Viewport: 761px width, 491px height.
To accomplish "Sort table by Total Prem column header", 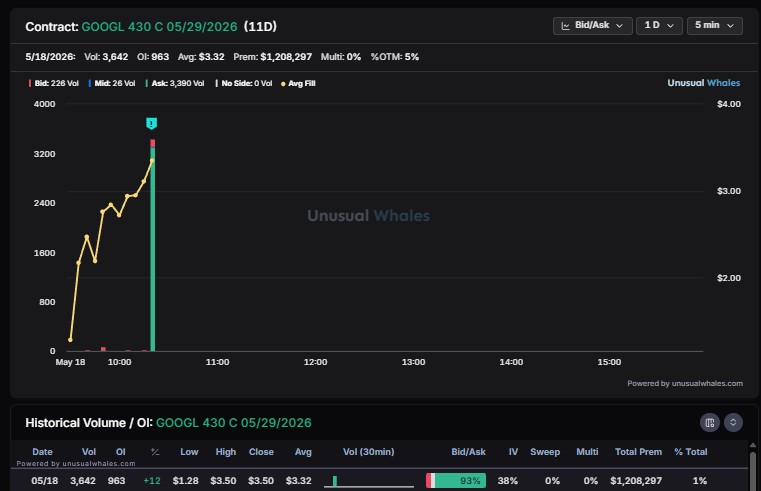I will pos(638,452).
